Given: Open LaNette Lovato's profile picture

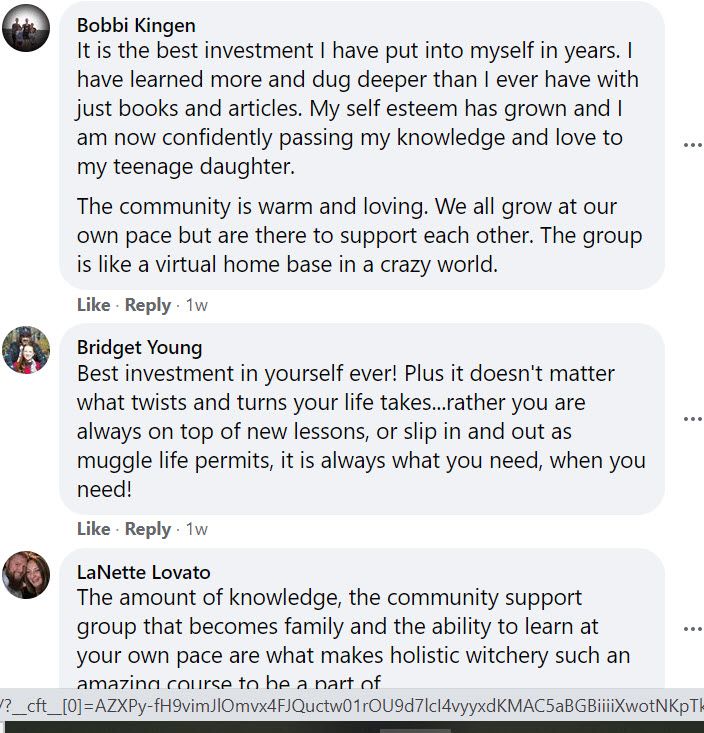Looking at the screenshot, I should coord(26,575).
